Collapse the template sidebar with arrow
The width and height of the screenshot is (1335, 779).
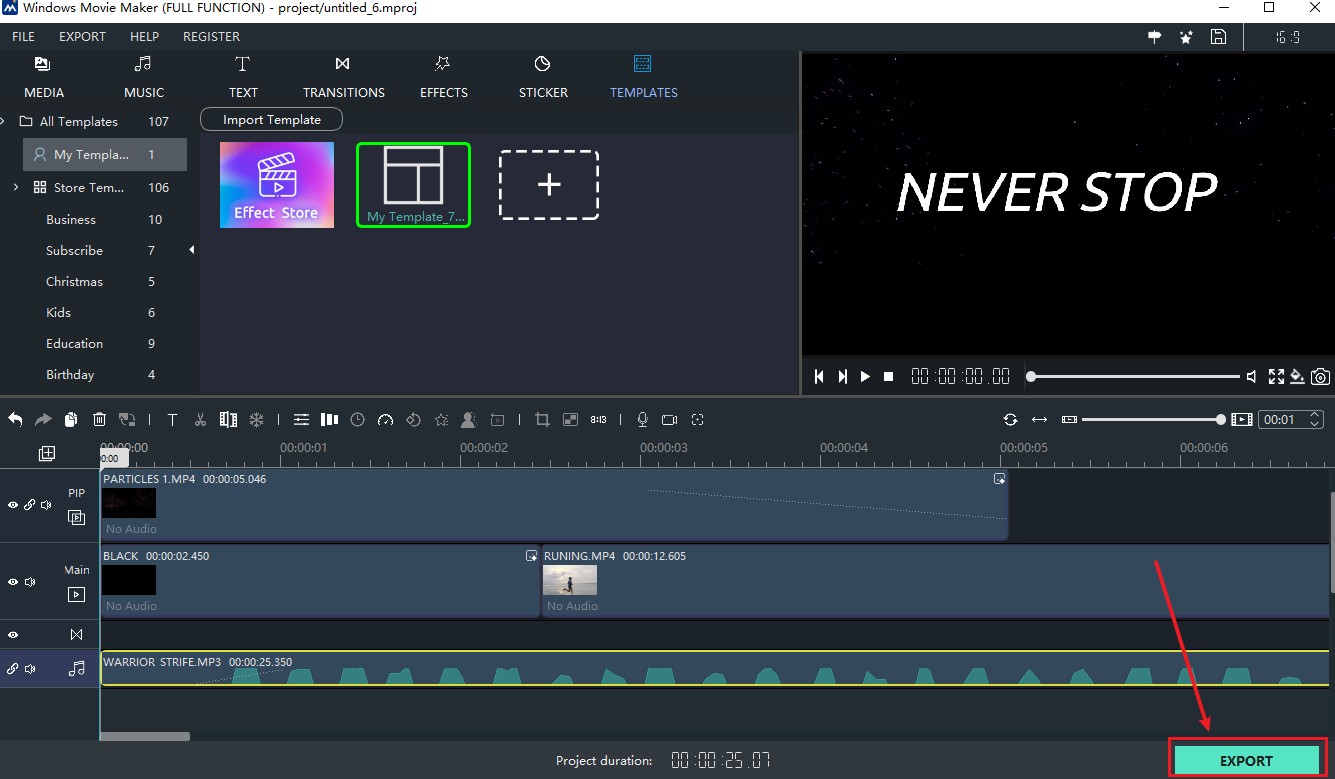click(192, 250)
